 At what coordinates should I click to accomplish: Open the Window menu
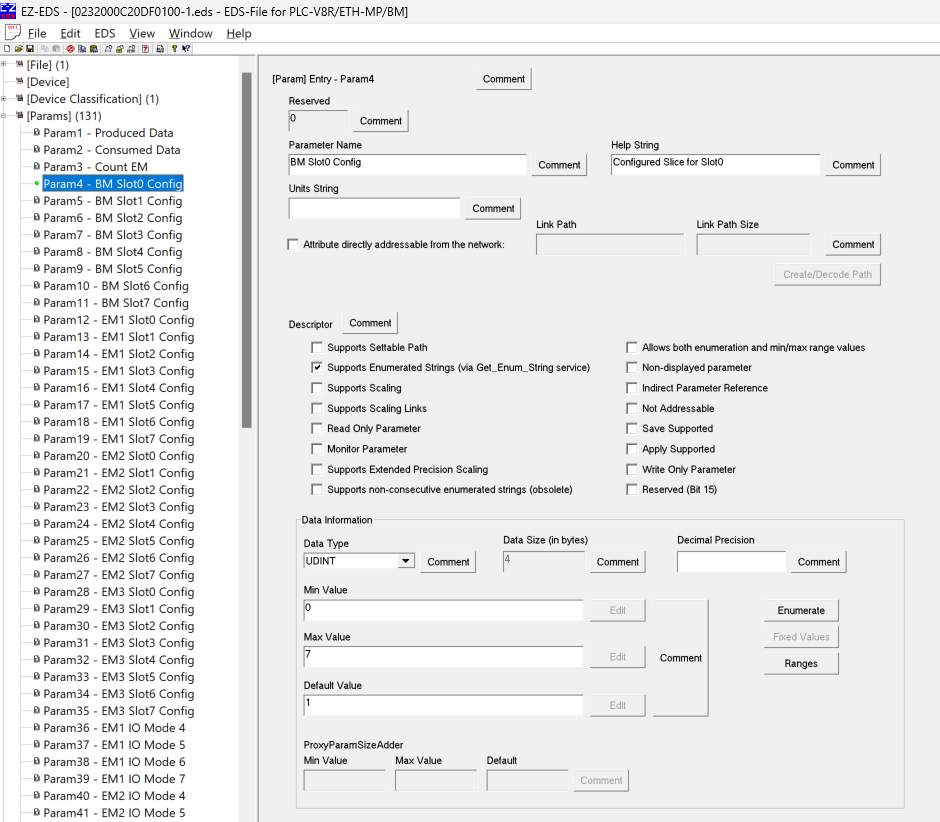[191, 34]
